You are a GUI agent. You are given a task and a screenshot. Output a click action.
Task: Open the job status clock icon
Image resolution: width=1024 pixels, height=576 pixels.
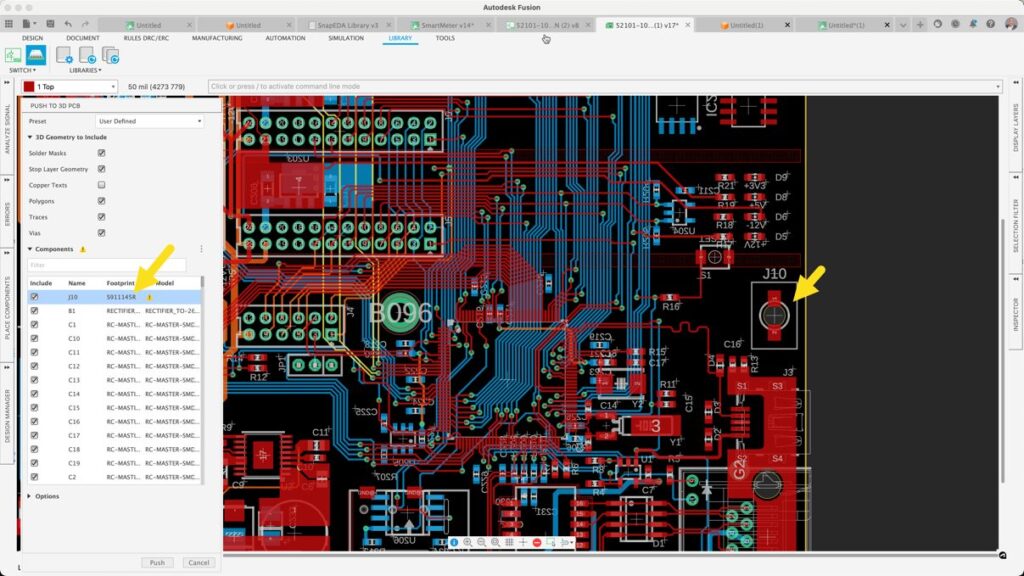coord(955,24)
